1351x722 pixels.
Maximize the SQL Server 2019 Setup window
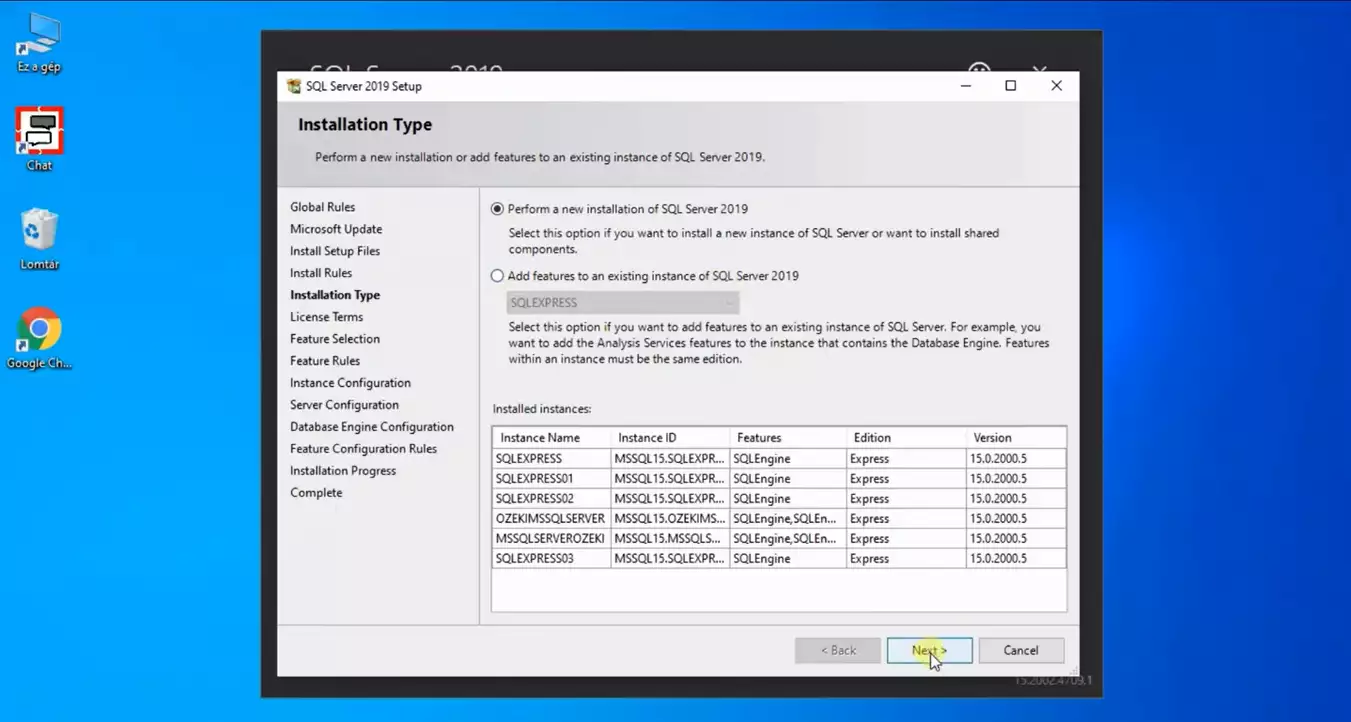click(1011, 86)
